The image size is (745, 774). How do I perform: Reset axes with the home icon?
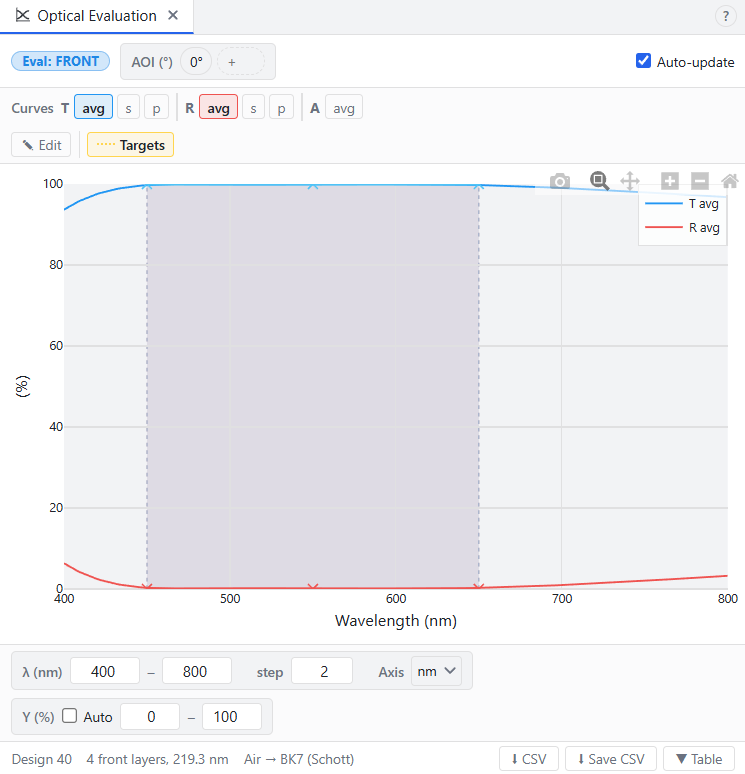tap(730, 181)
